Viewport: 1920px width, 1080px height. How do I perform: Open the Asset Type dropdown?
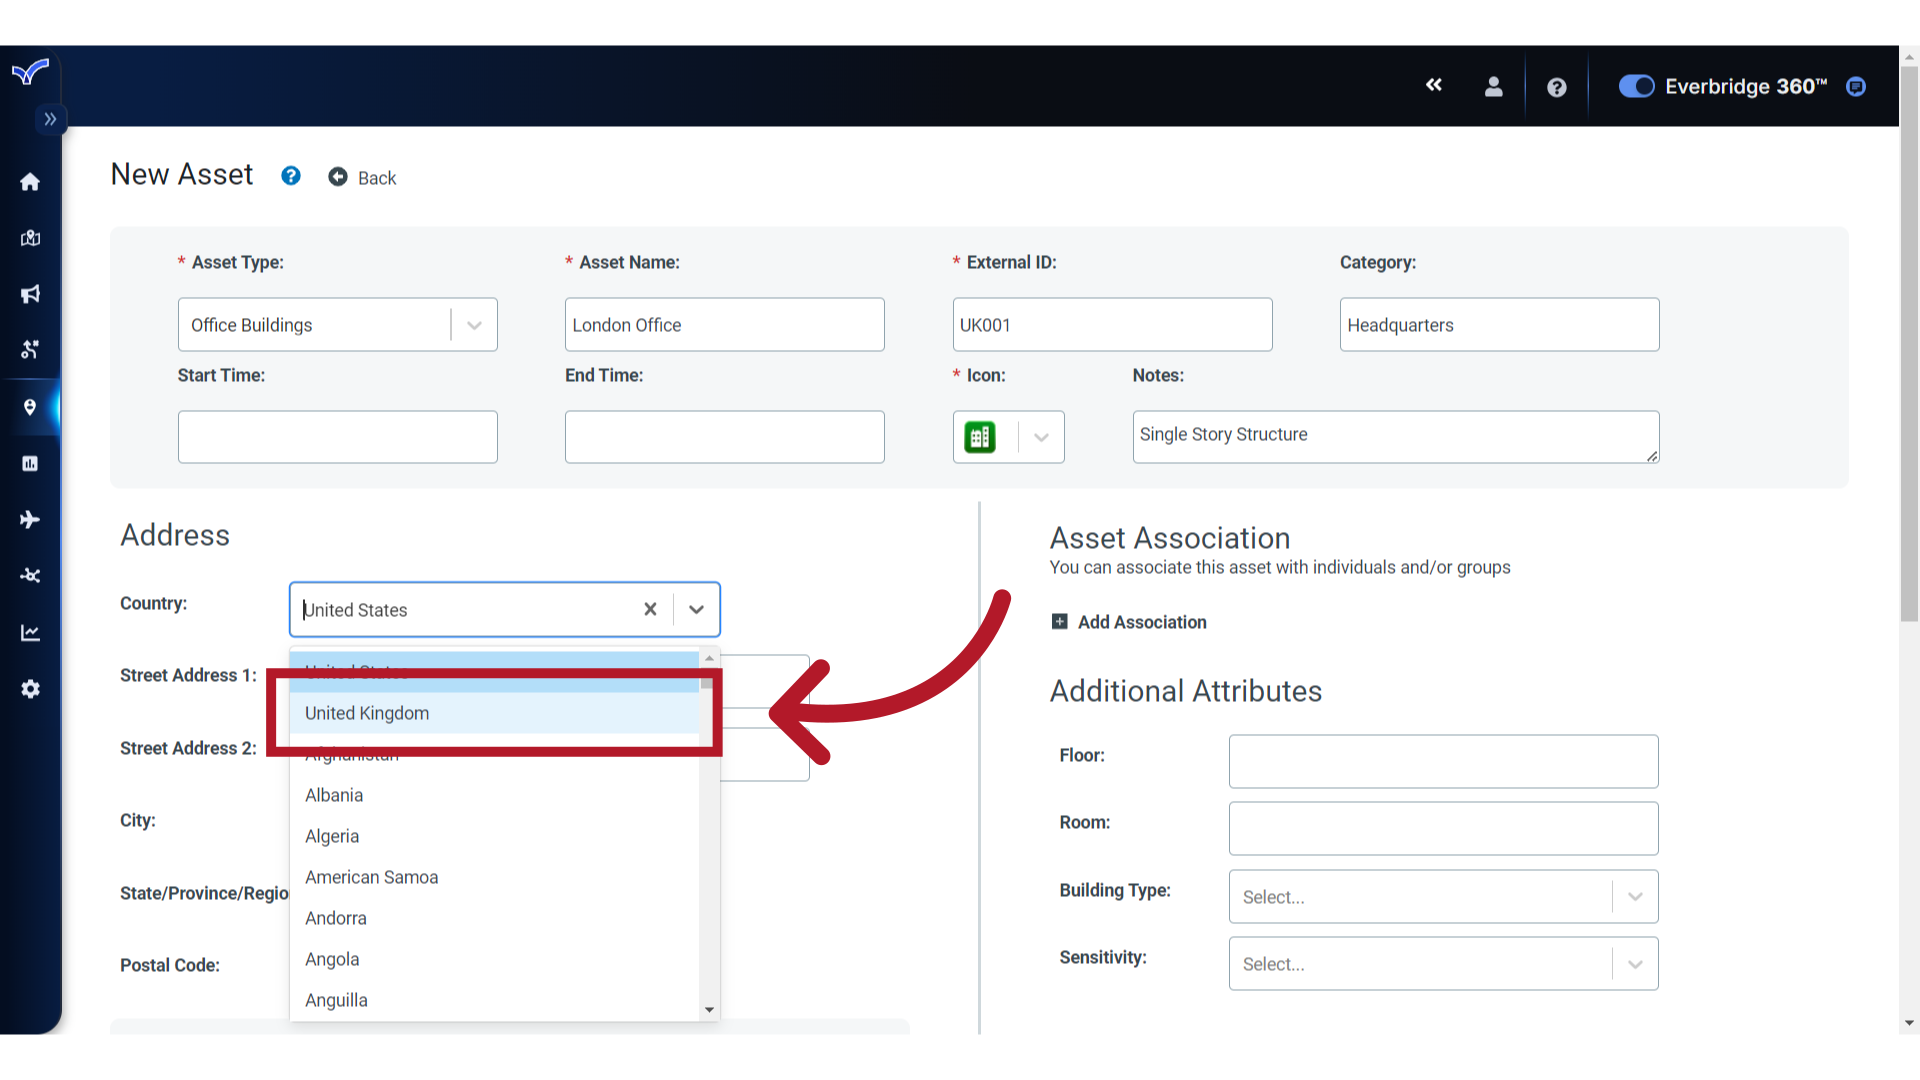338,325
